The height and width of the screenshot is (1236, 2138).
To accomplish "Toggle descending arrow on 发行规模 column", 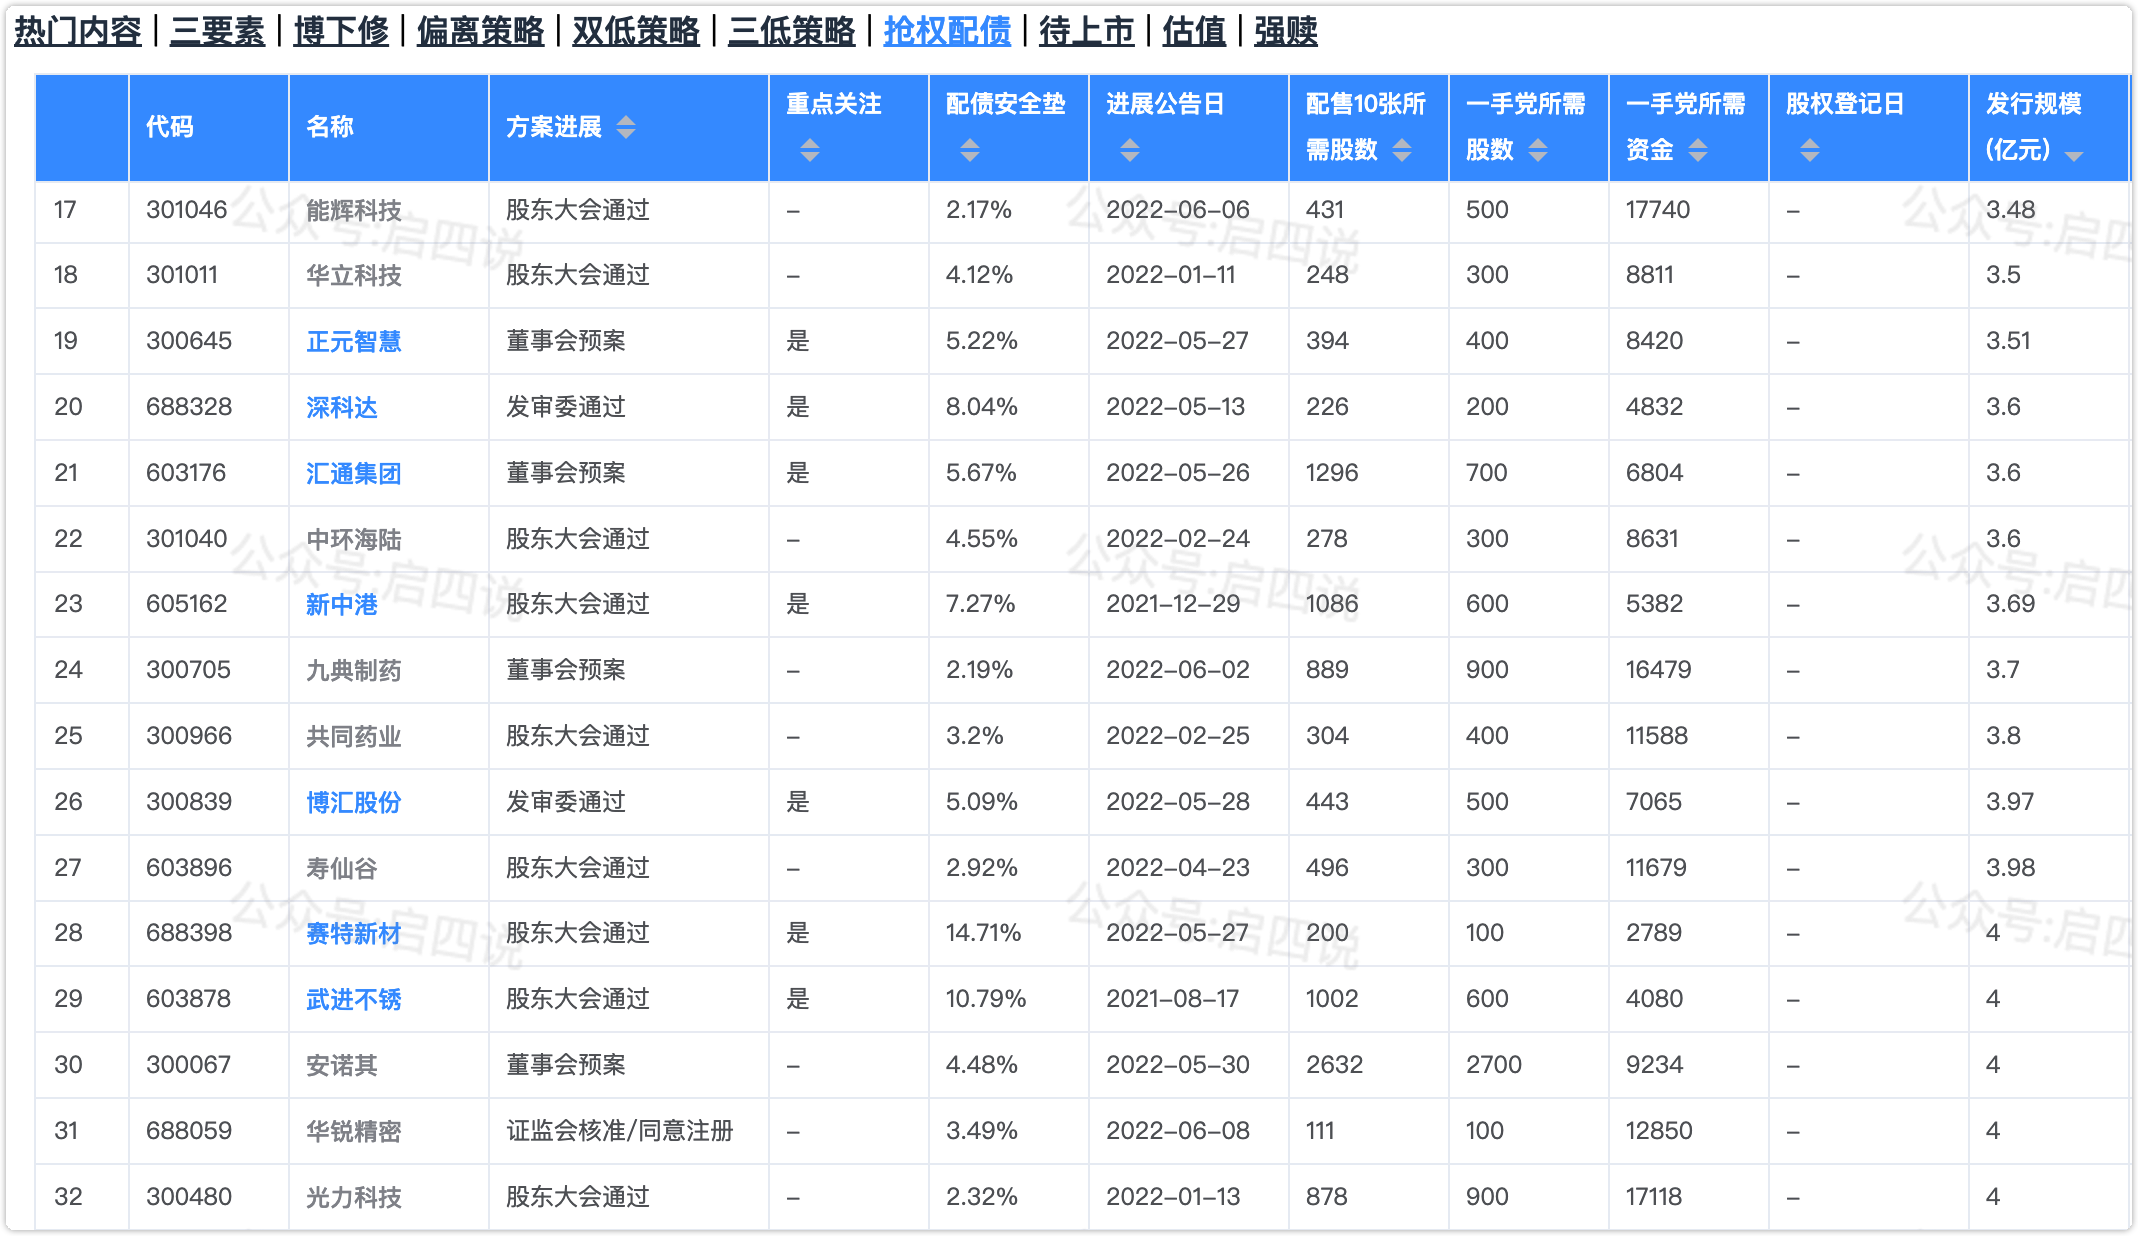I will click(x=2074, y=155).
